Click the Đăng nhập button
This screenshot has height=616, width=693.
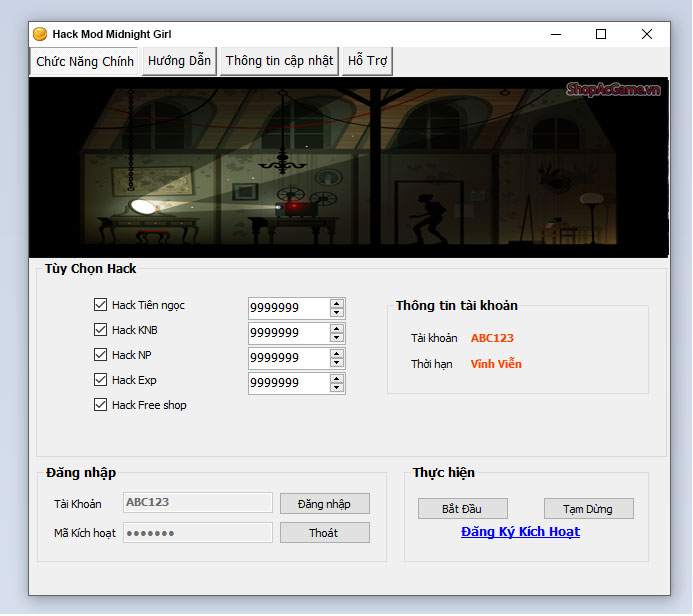coord(325,504)
